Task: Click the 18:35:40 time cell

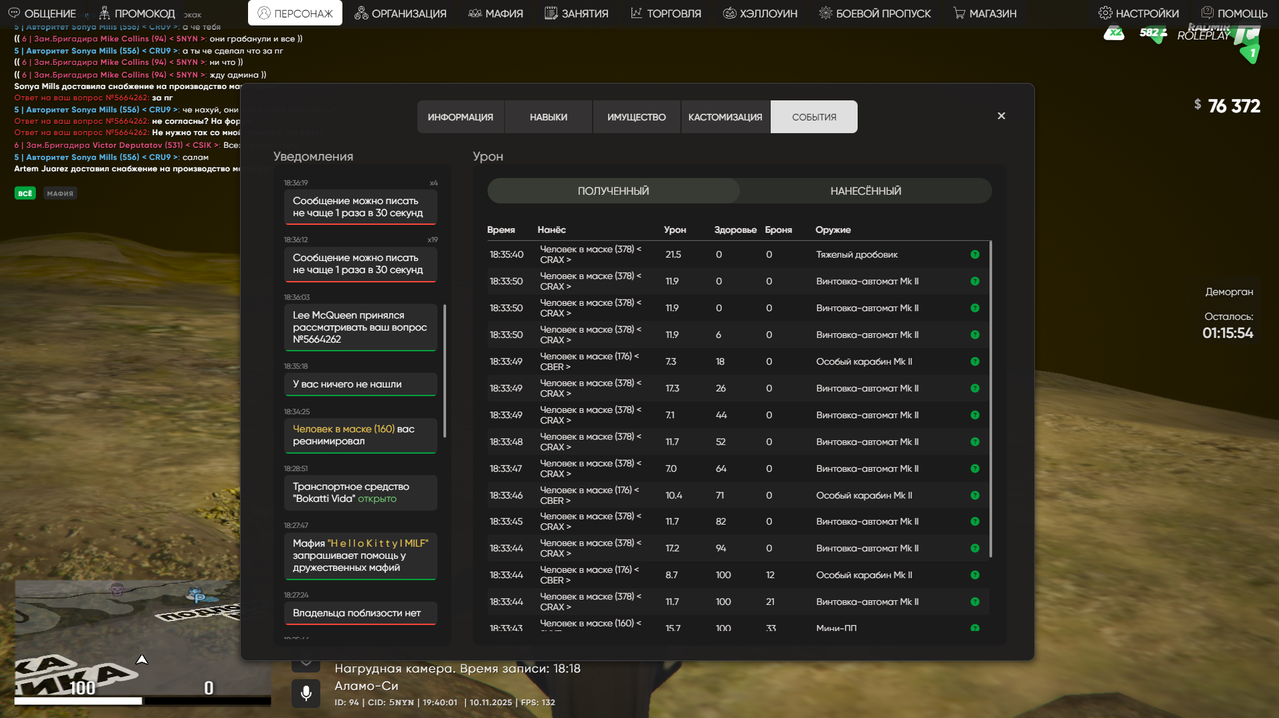Action: [506, 255]
